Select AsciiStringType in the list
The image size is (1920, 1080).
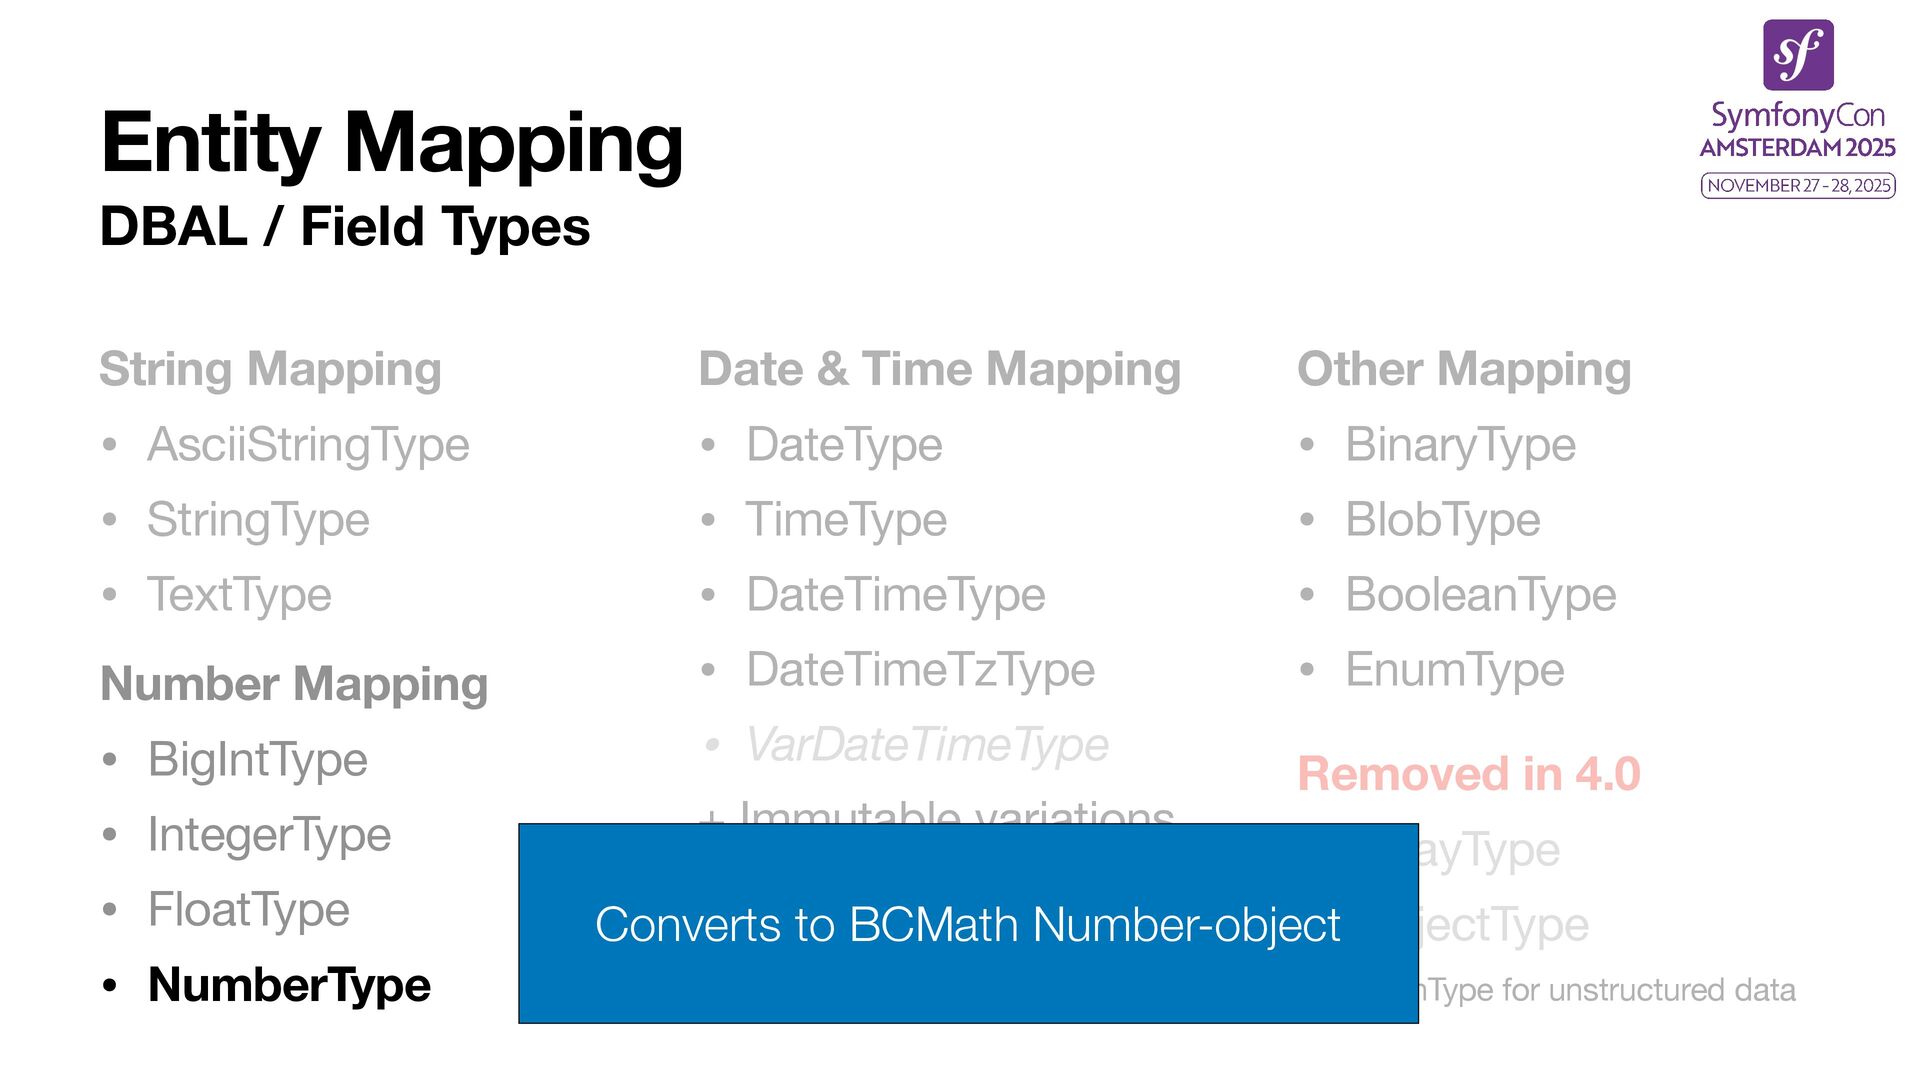click(x=308, y=445)
